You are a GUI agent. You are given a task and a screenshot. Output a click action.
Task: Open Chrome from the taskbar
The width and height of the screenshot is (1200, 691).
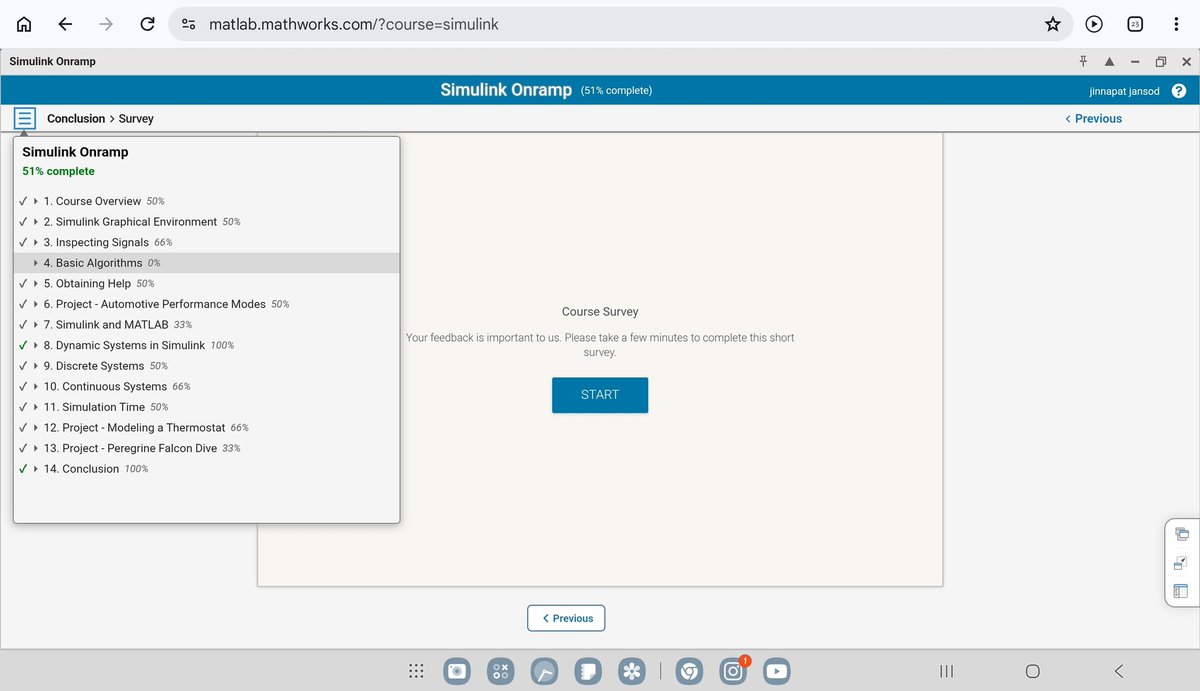pos(689,671)
